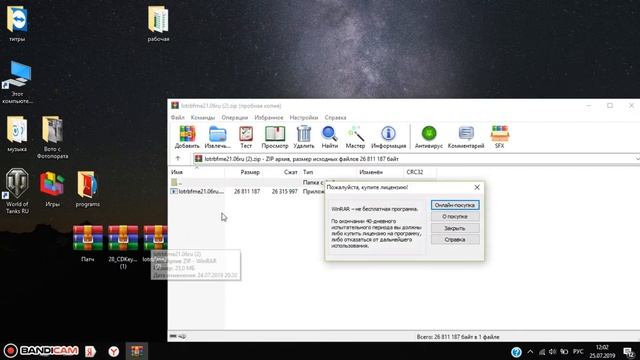The width and height of the screenshot is (640, 360).
Task: Switch the РУС input language
Action: click(x=578, y=351)
